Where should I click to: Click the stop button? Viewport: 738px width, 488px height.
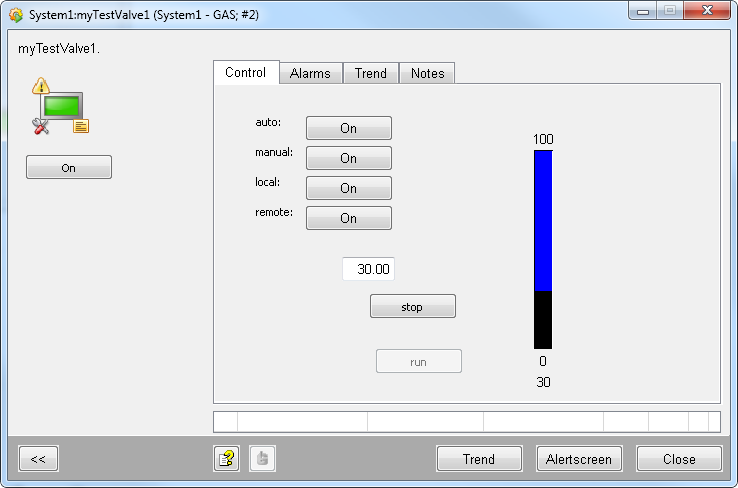[x=413, y=307]
